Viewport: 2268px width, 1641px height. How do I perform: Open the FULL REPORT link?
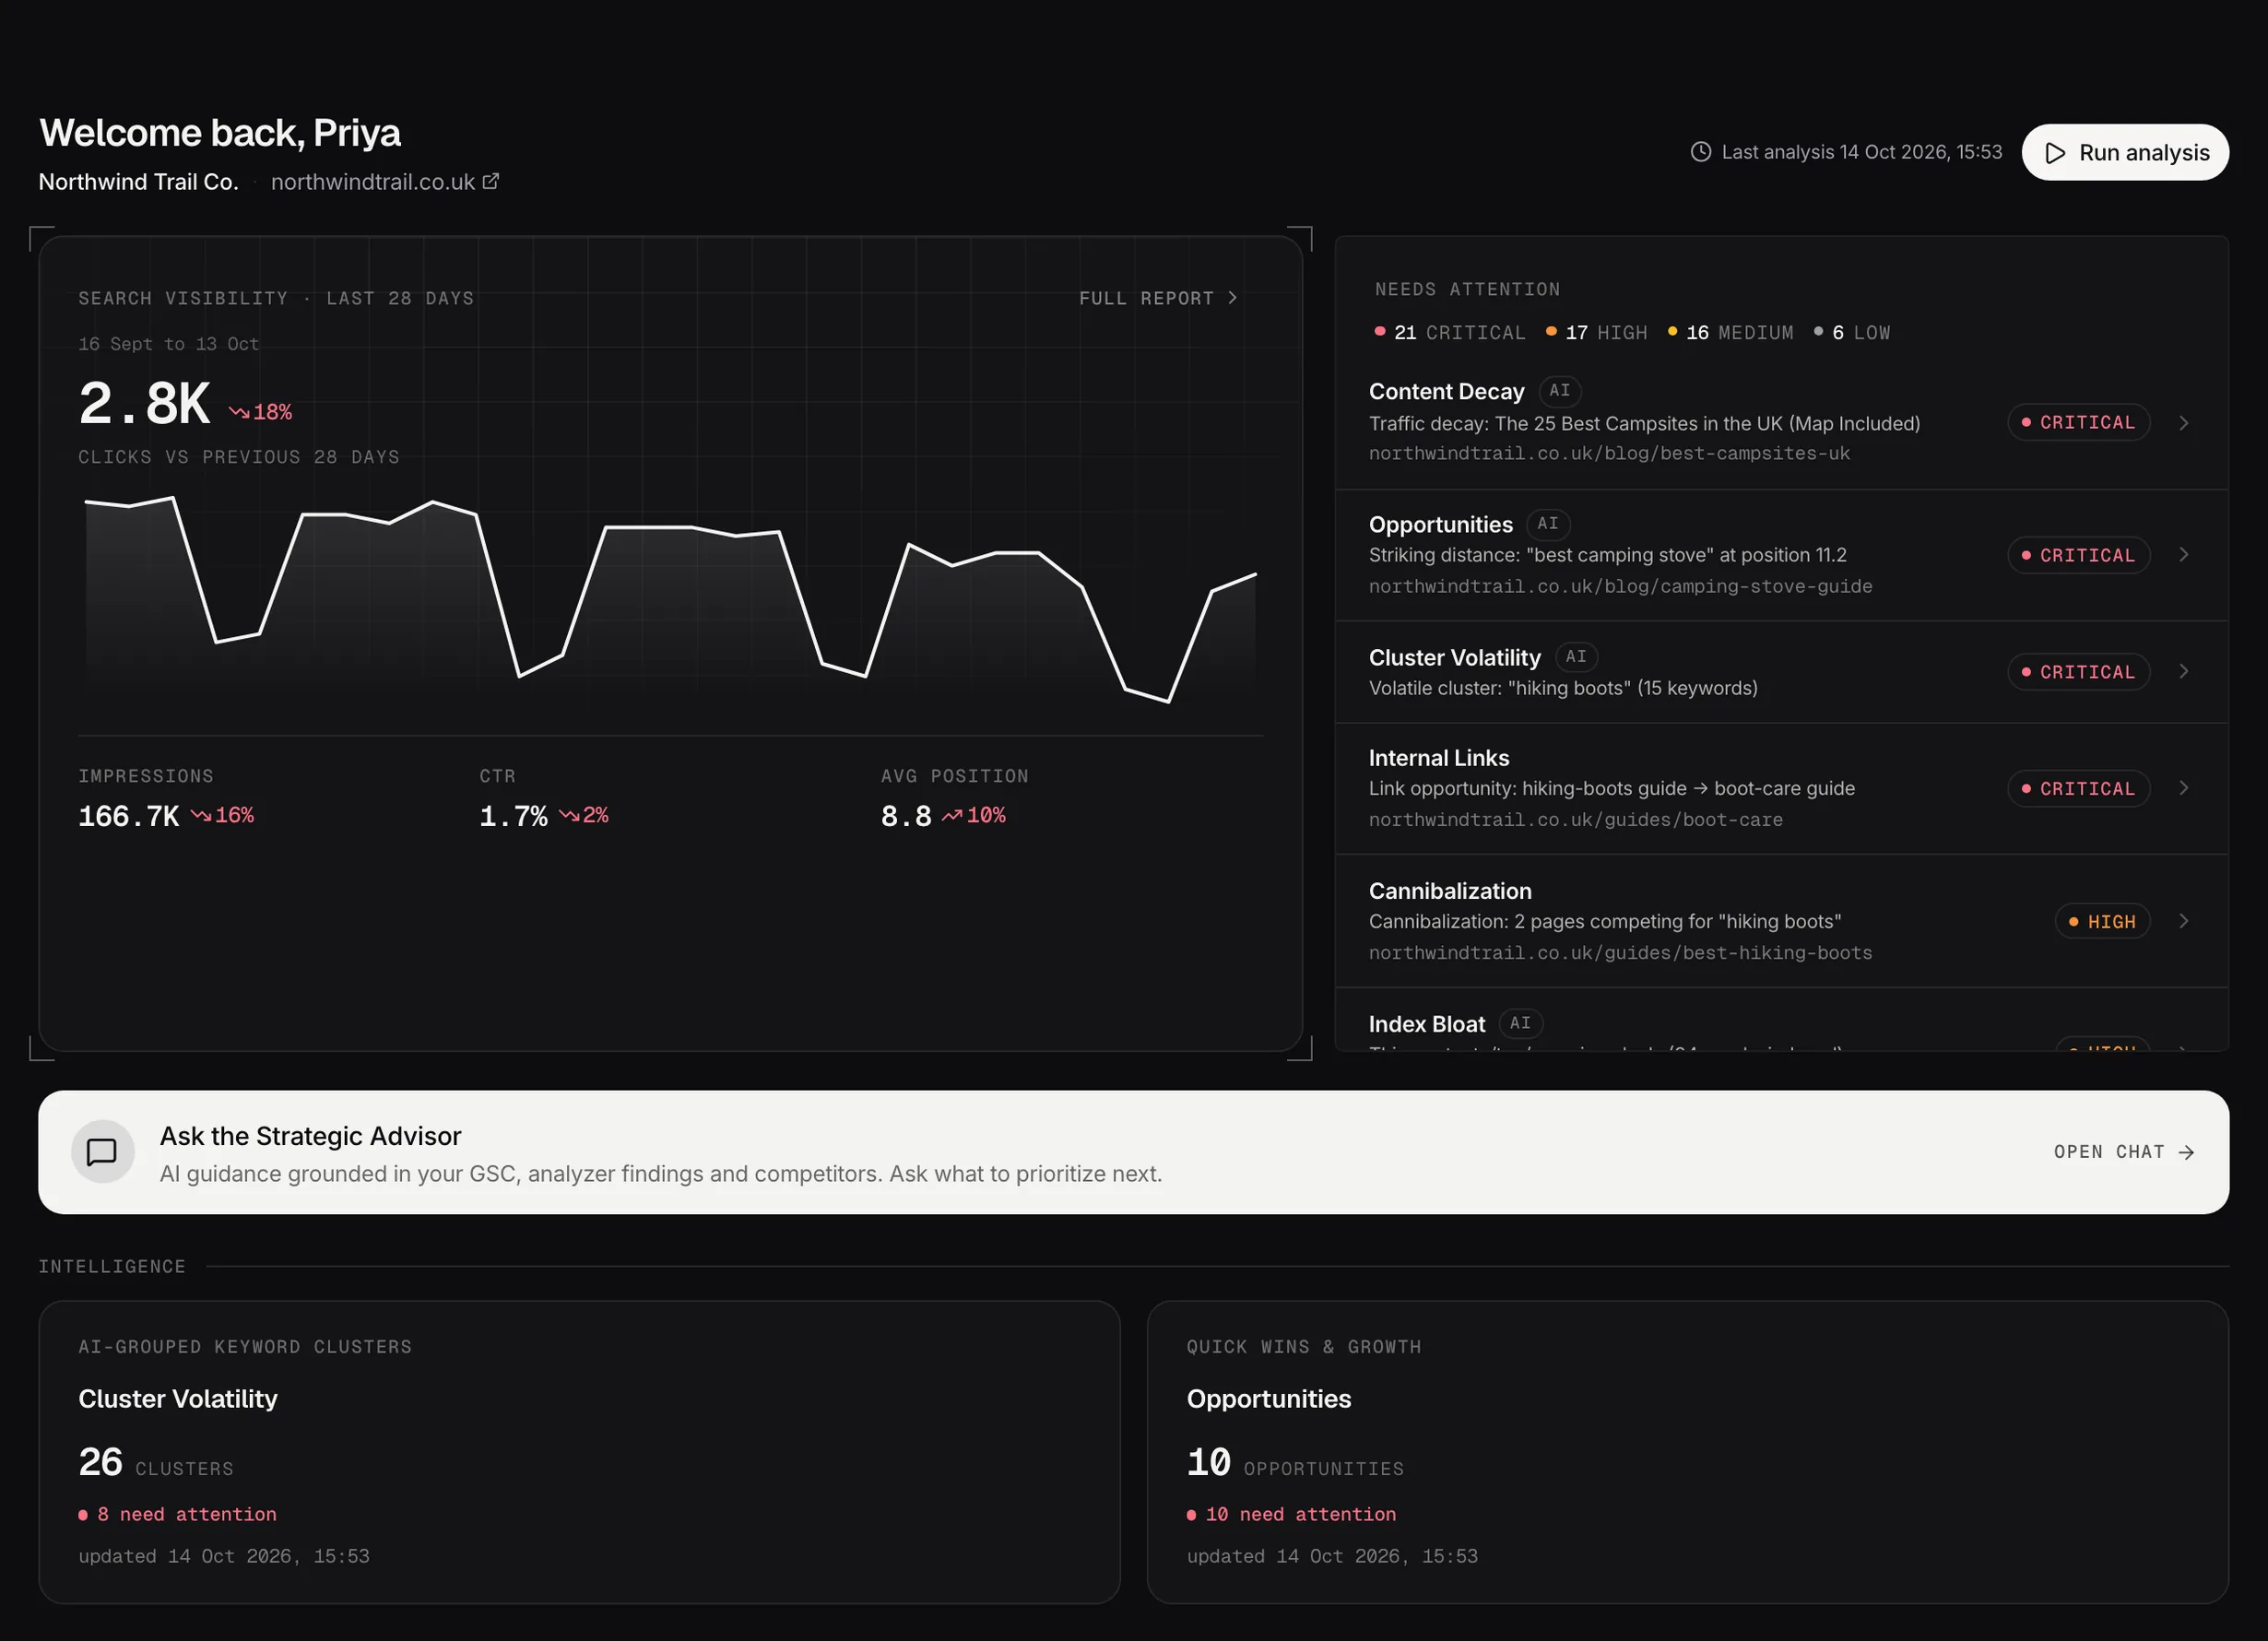(1158, 298)
